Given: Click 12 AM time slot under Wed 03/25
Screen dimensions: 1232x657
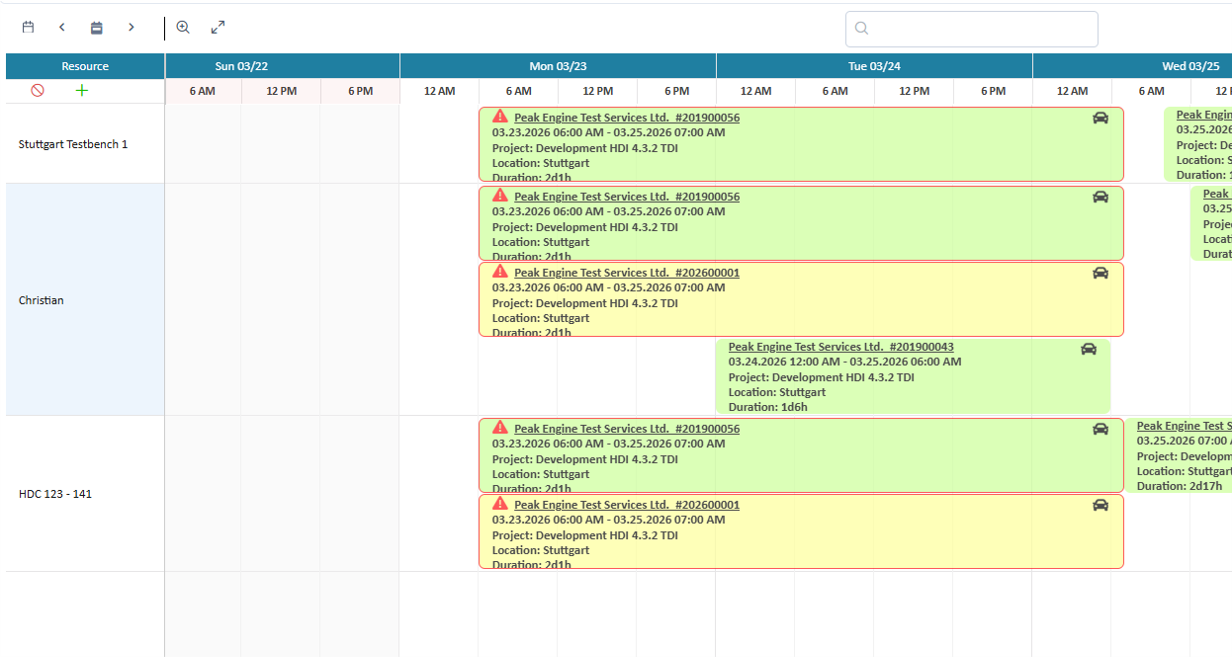Looking at the screenshot, I should point(1072,91).
